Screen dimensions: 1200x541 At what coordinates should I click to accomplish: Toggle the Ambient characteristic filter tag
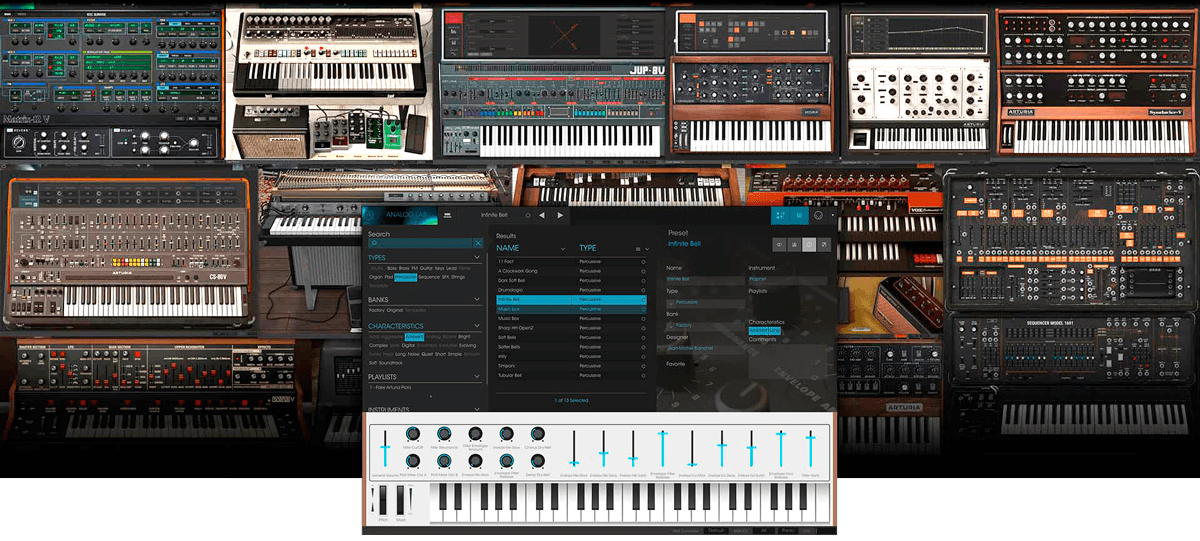tap(414, 337)
